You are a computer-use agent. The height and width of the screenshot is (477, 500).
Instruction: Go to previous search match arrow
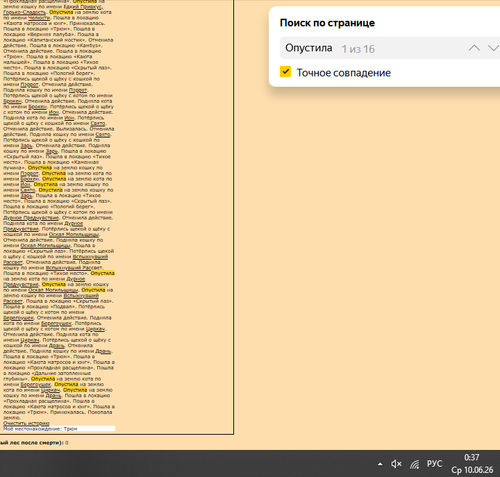(x=474, y=48)
